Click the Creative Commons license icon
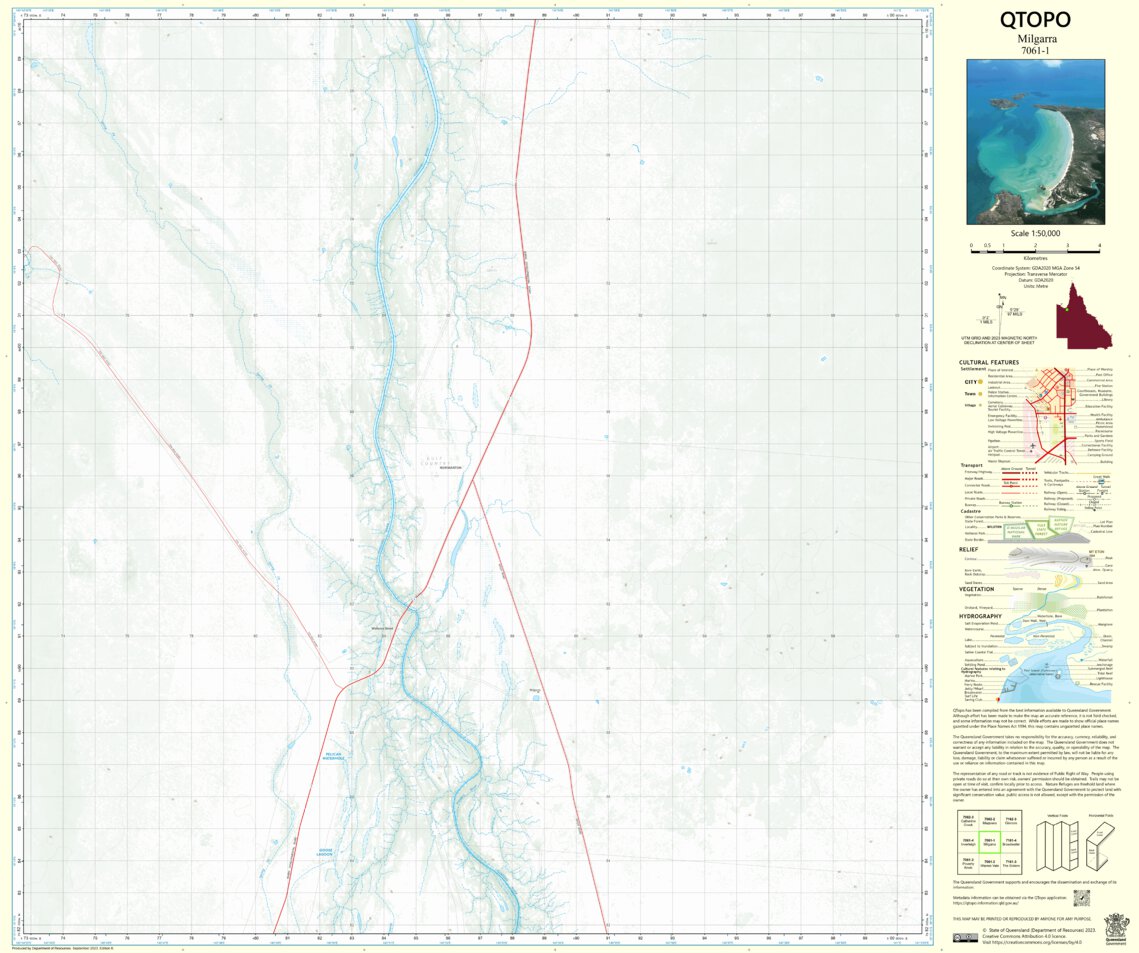 (966, 937)
